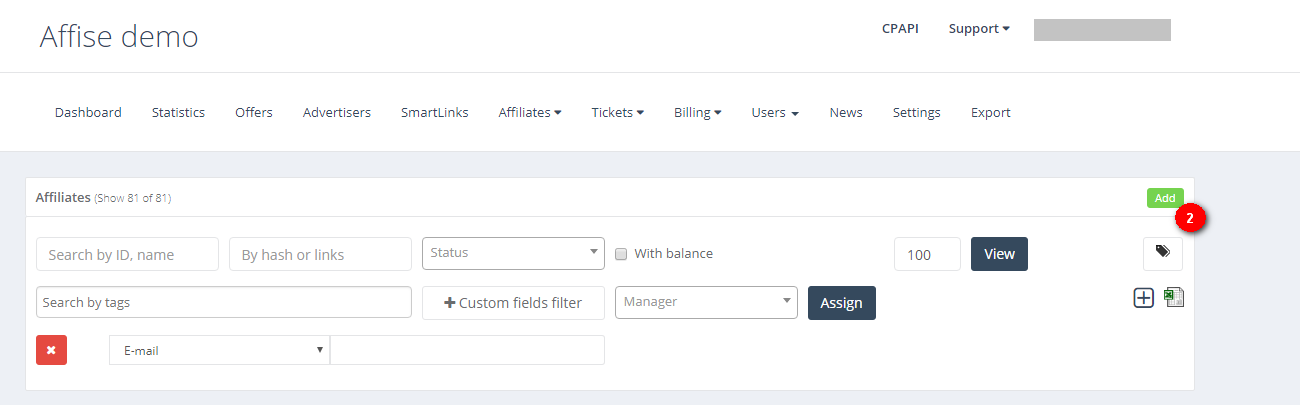This screenshot has height=405, width=1300.
Task: Click the tags icon button
Action: click(1162, 253)
